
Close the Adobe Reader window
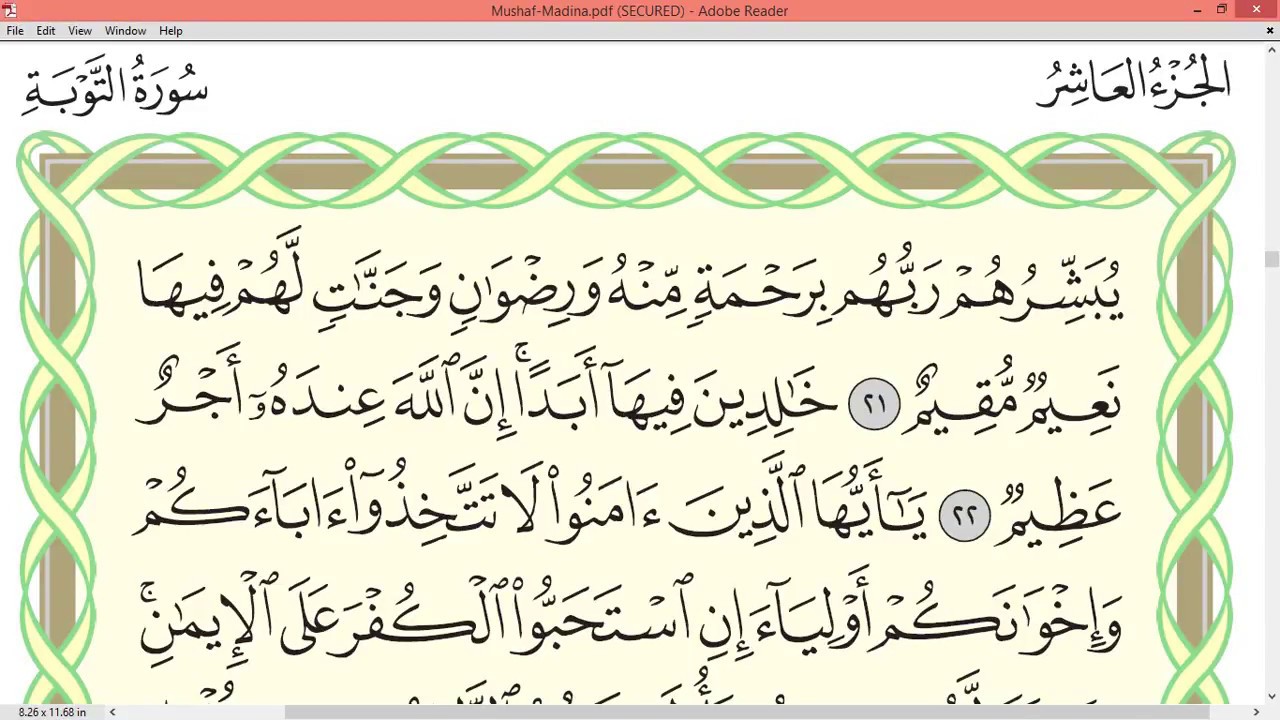pyautogui.click(x=1256, y=10)
